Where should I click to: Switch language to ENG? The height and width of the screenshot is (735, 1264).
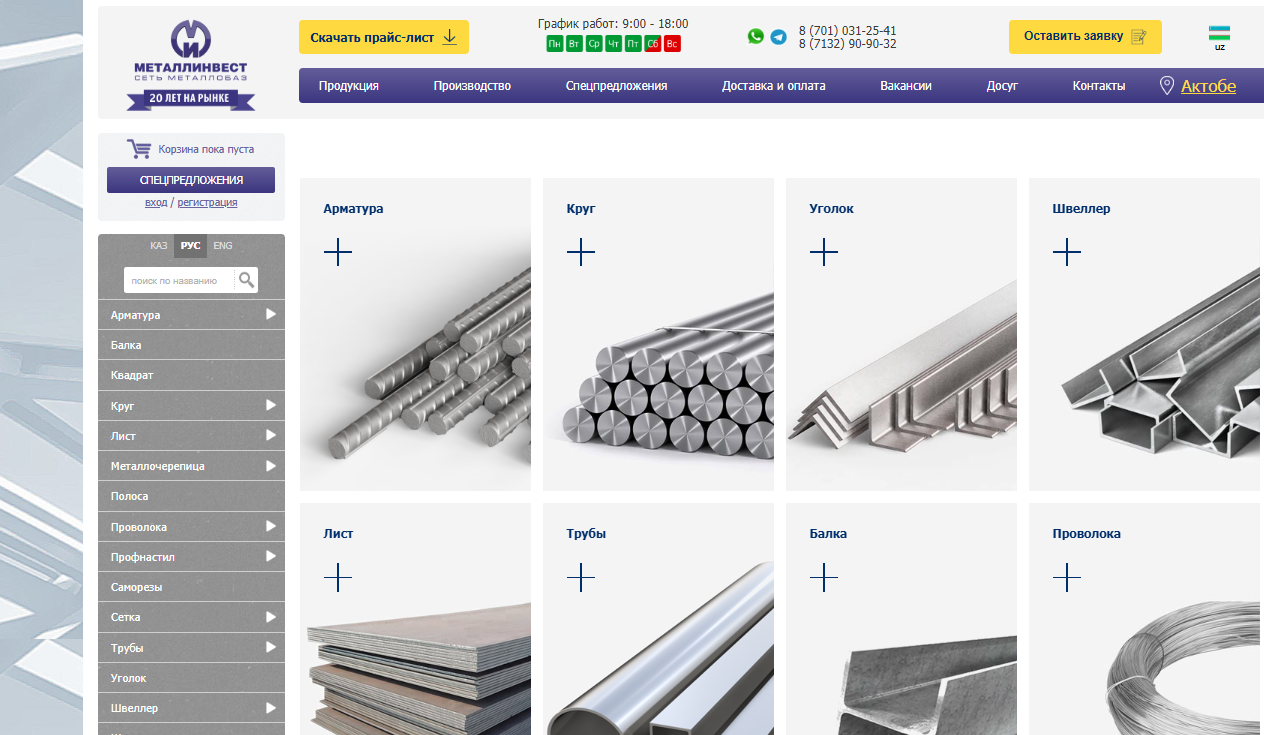223,246
